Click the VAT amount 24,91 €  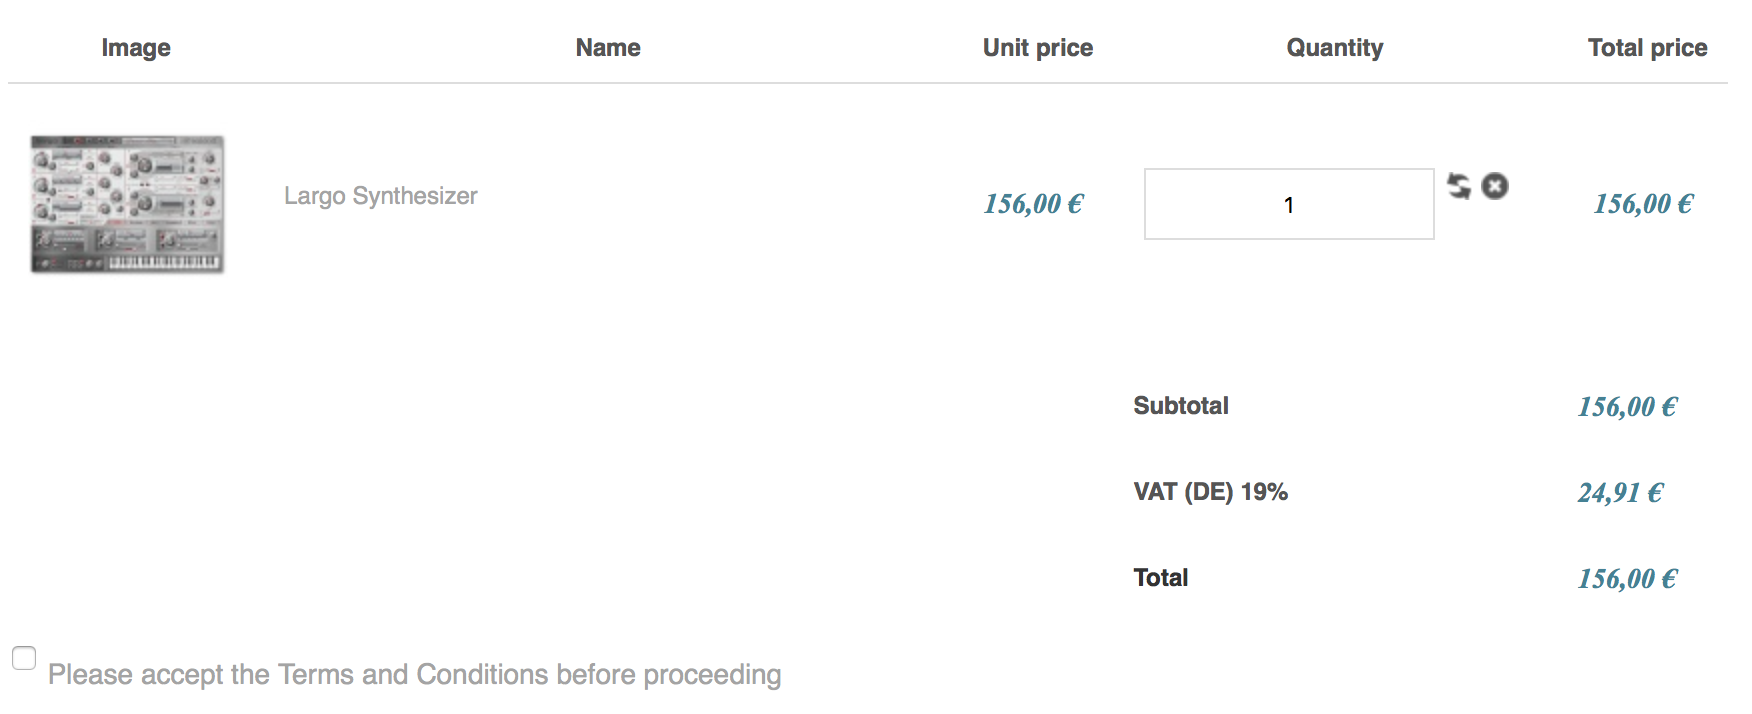[x=1620, y=493]
